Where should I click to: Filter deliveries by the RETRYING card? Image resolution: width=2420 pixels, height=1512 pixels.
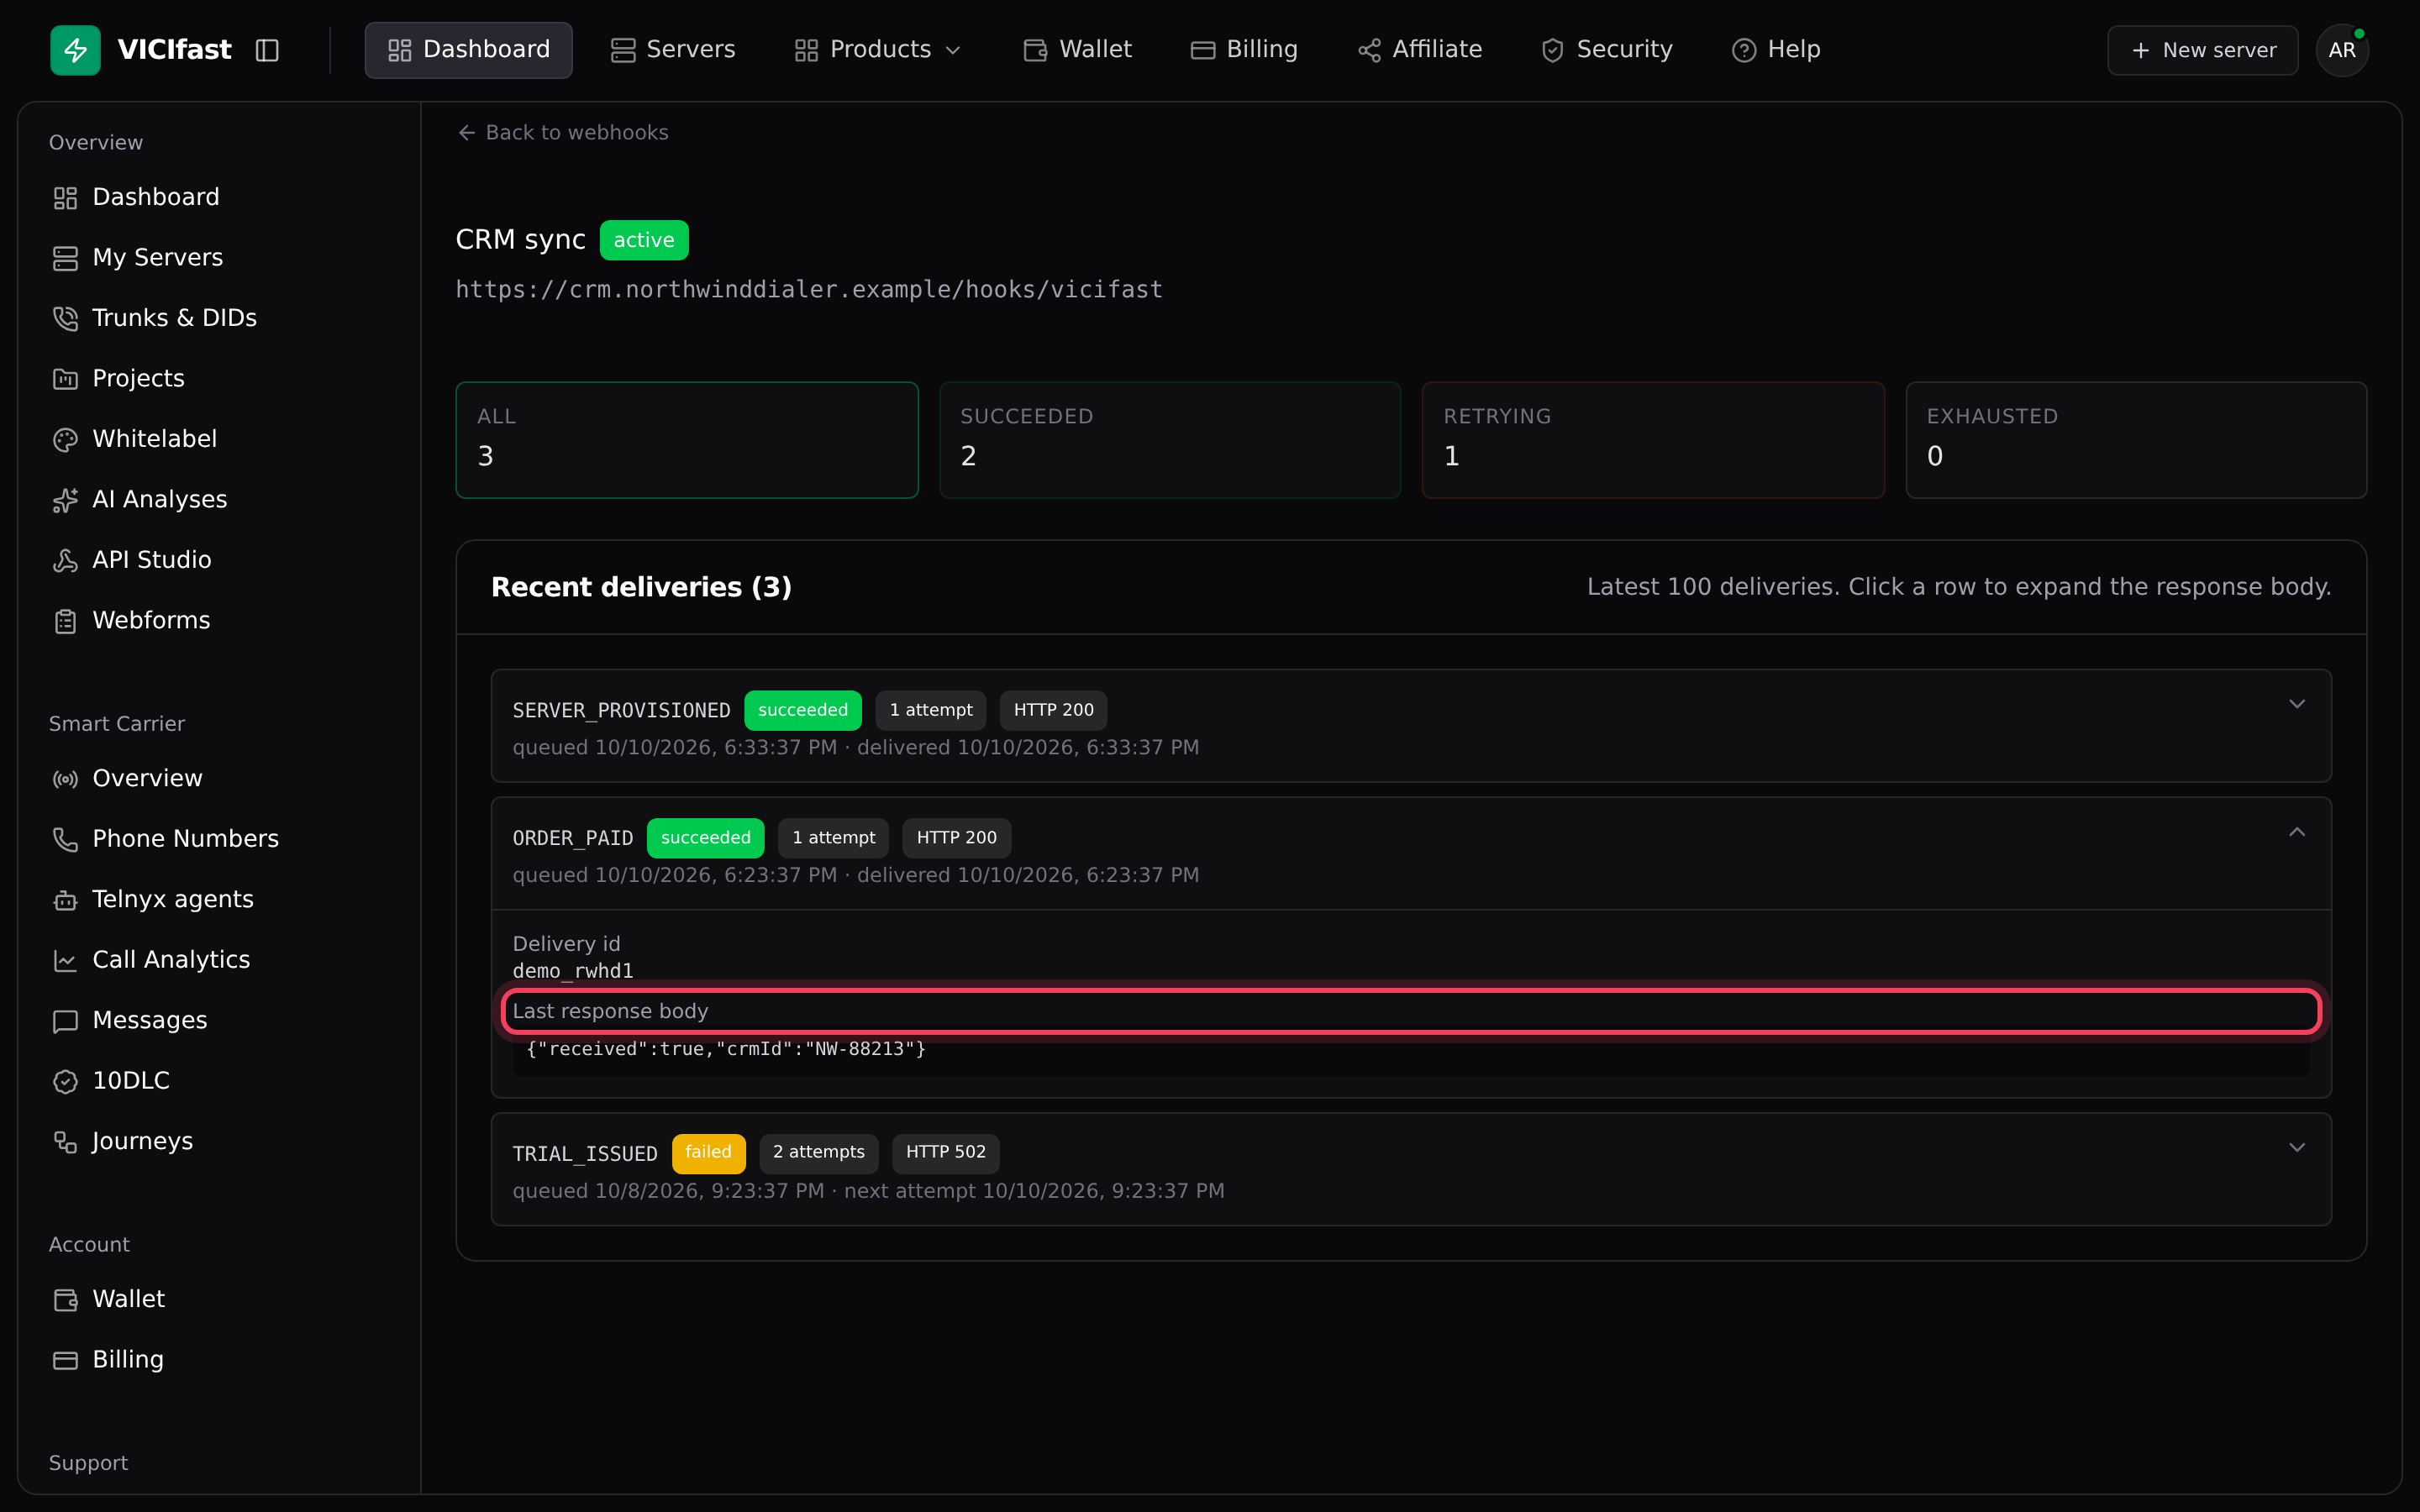coord(1653,440)
